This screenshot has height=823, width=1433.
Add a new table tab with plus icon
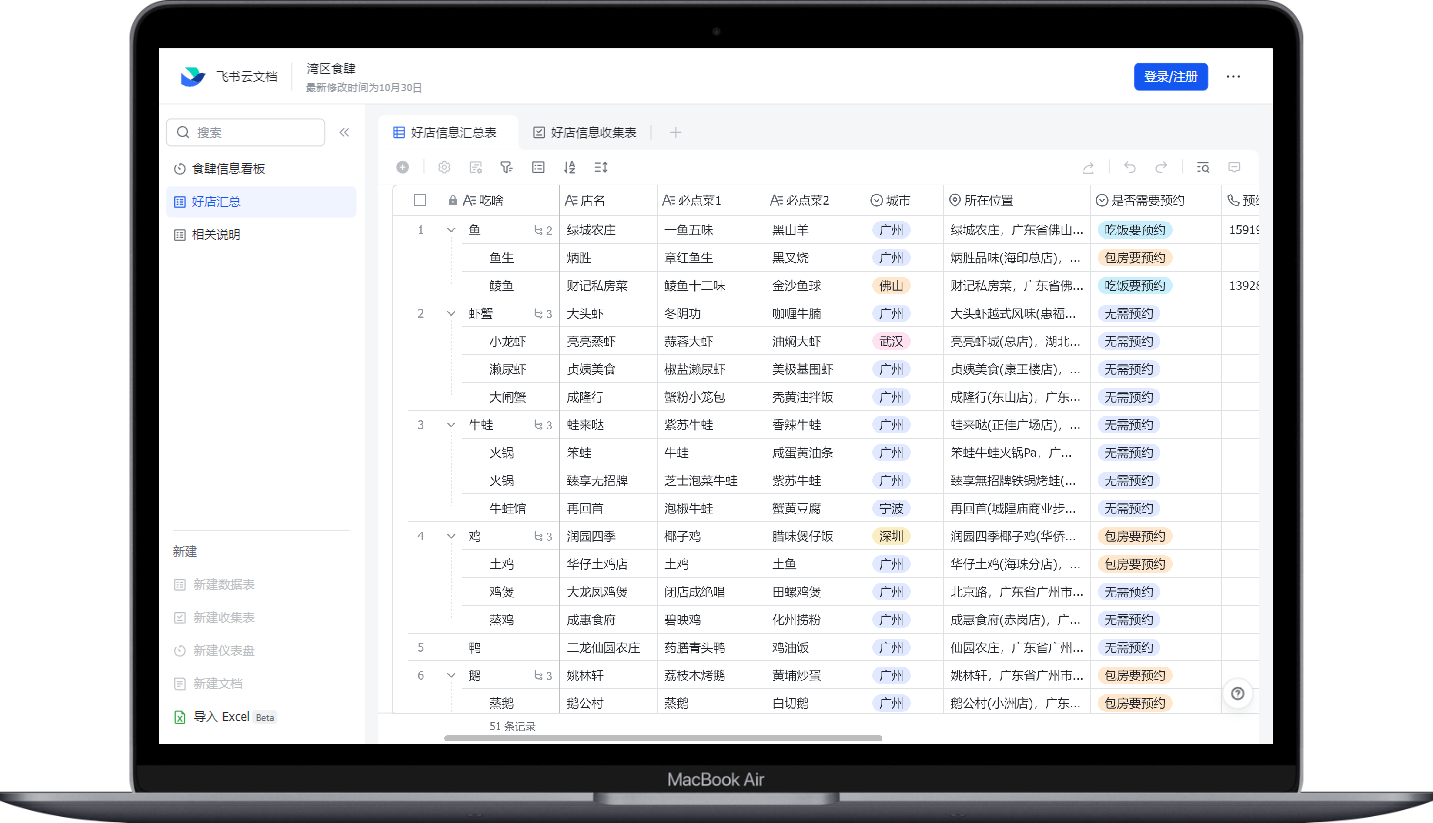coord(676,132)
